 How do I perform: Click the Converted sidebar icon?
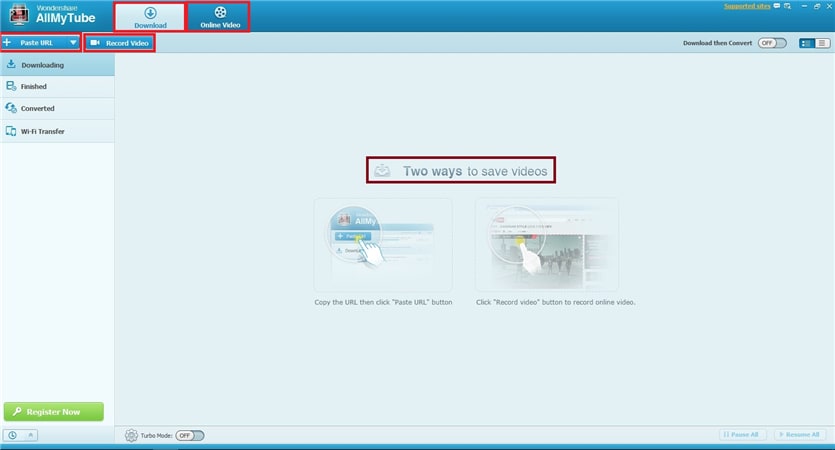click(x=11, y=108)
